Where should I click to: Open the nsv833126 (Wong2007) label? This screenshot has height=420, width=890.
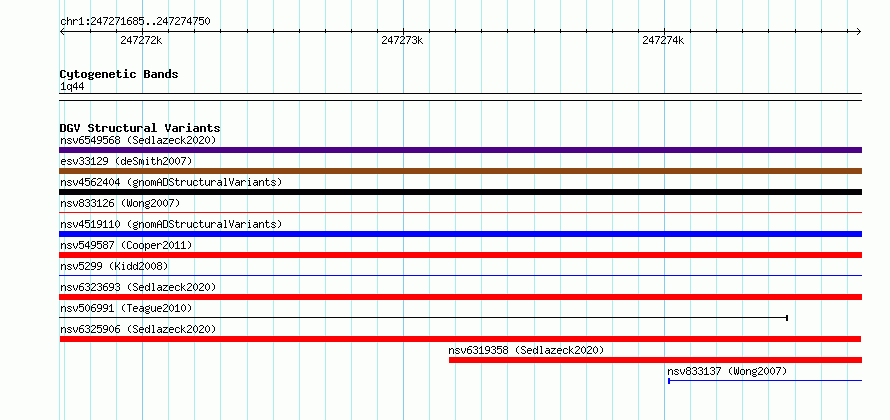click(120, 203)
